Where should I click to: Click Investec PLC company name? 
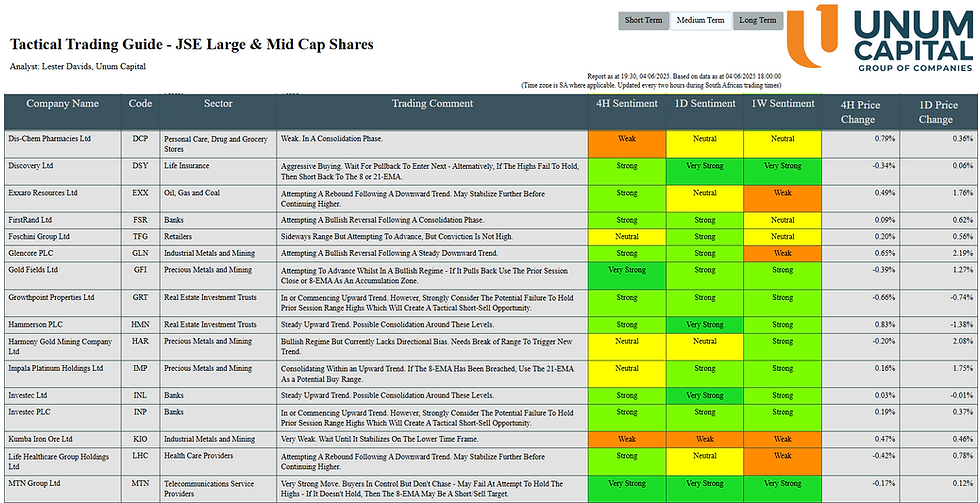click(29, 412)
